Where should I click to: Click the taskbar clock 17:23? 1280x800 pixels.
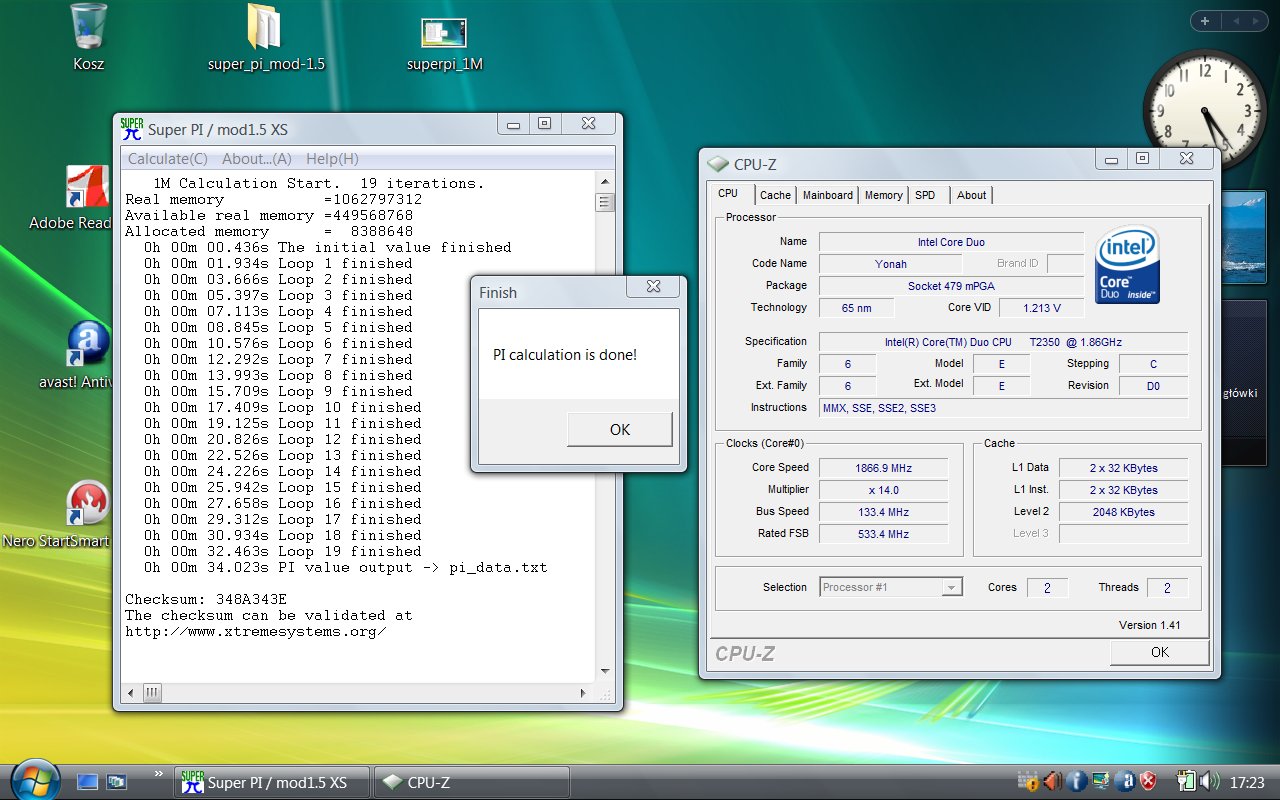pos(1248,782)
